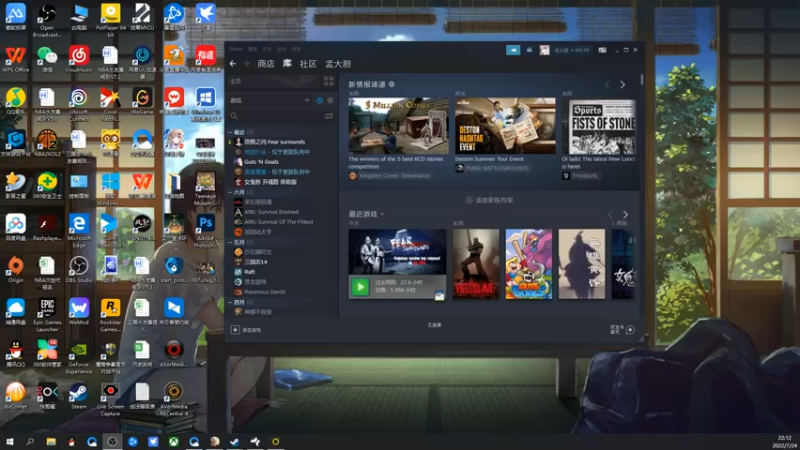Viewport: 800px width, 450px height.
Task: Open the Steam menu in title bar
Action: point(236,49)
